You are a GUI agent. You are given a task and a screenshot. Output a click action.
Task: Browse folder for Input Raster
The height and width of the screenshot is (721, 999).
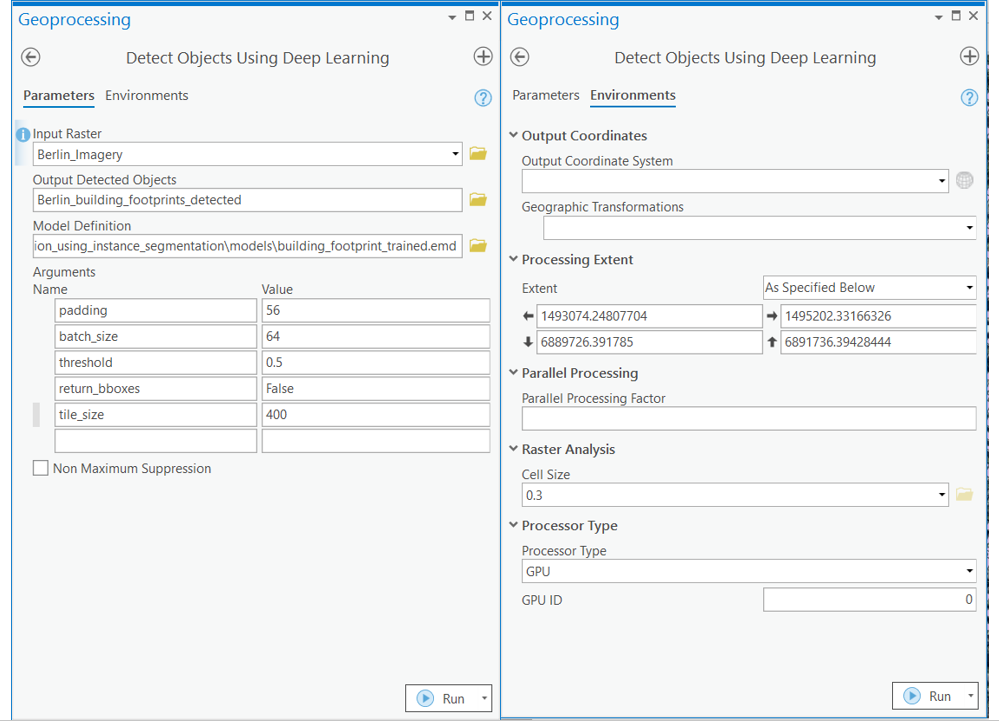pyautogui.click(x=478, y=154)
